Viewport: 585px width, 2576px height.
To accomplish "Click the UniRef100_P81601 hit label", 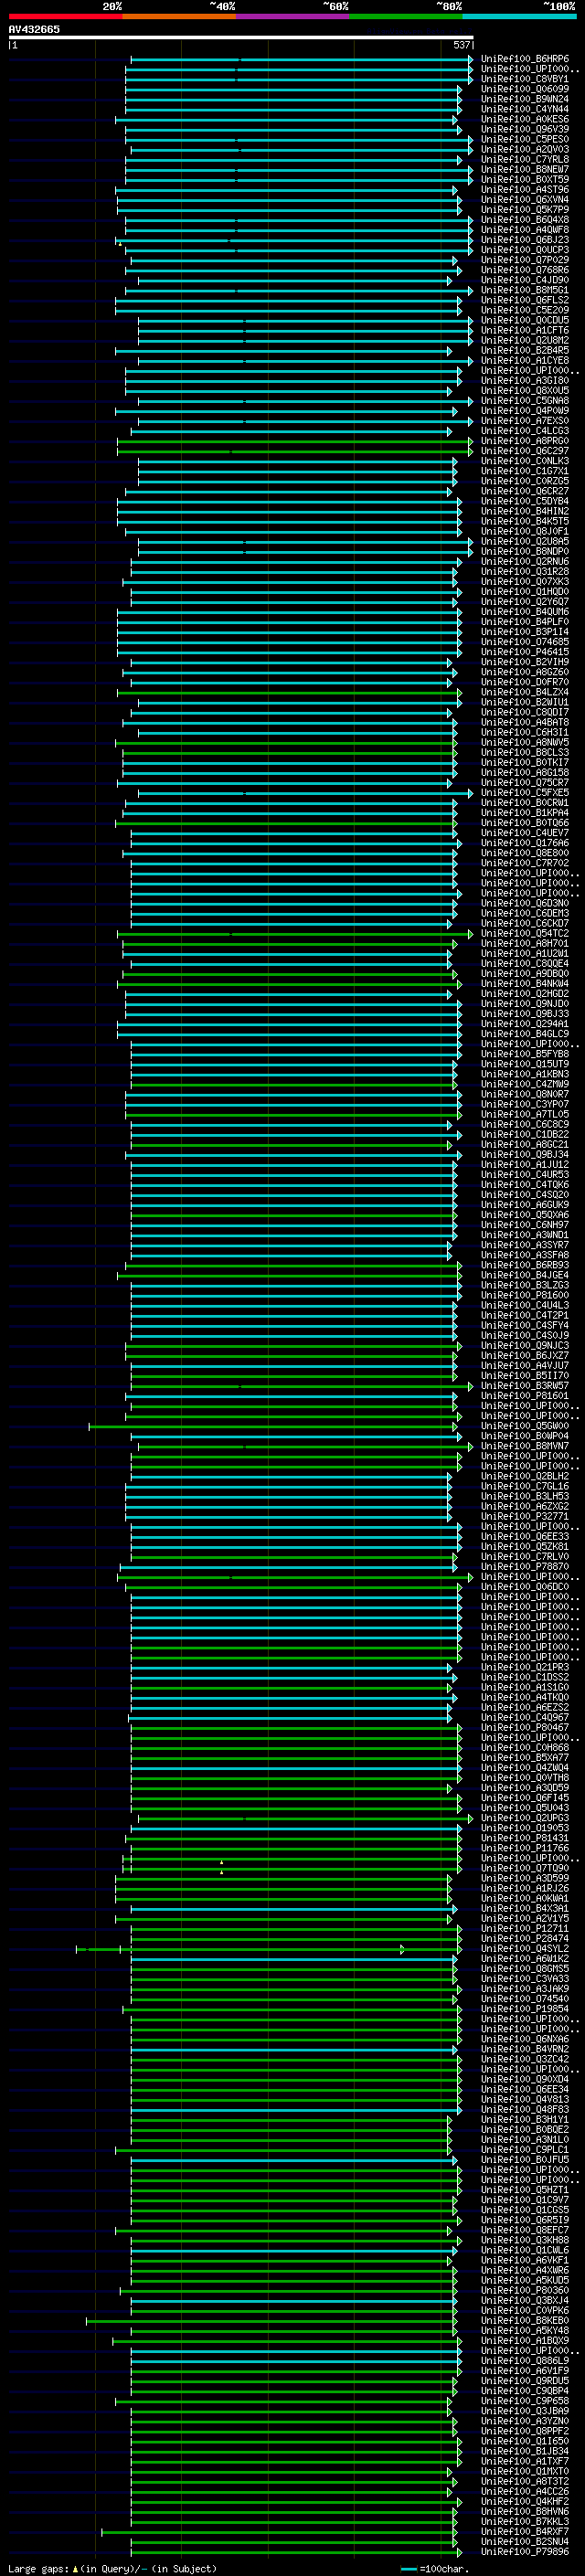I will click(525, 1396).
